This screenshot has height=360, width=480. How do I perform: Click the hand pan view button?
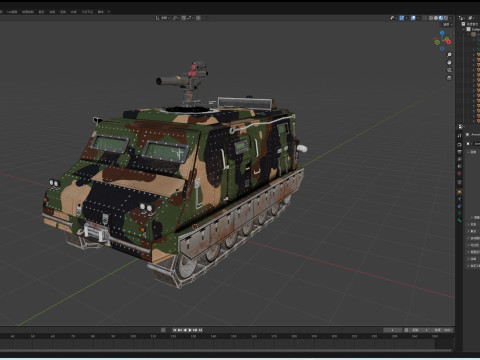449,62
